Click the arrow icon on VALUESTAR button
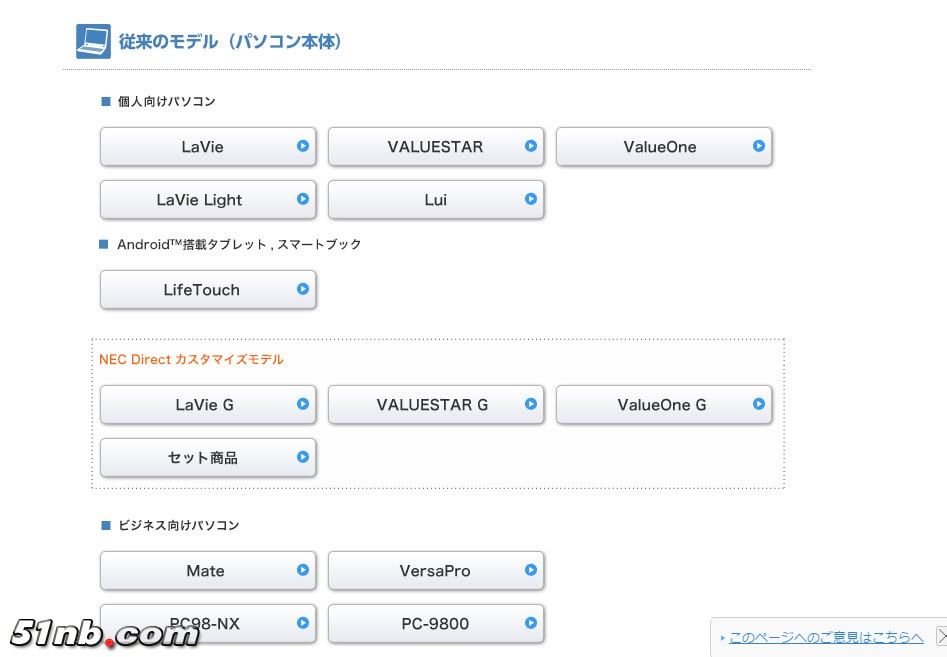Viewport: 947px width, 657px height. coord(531,146)
